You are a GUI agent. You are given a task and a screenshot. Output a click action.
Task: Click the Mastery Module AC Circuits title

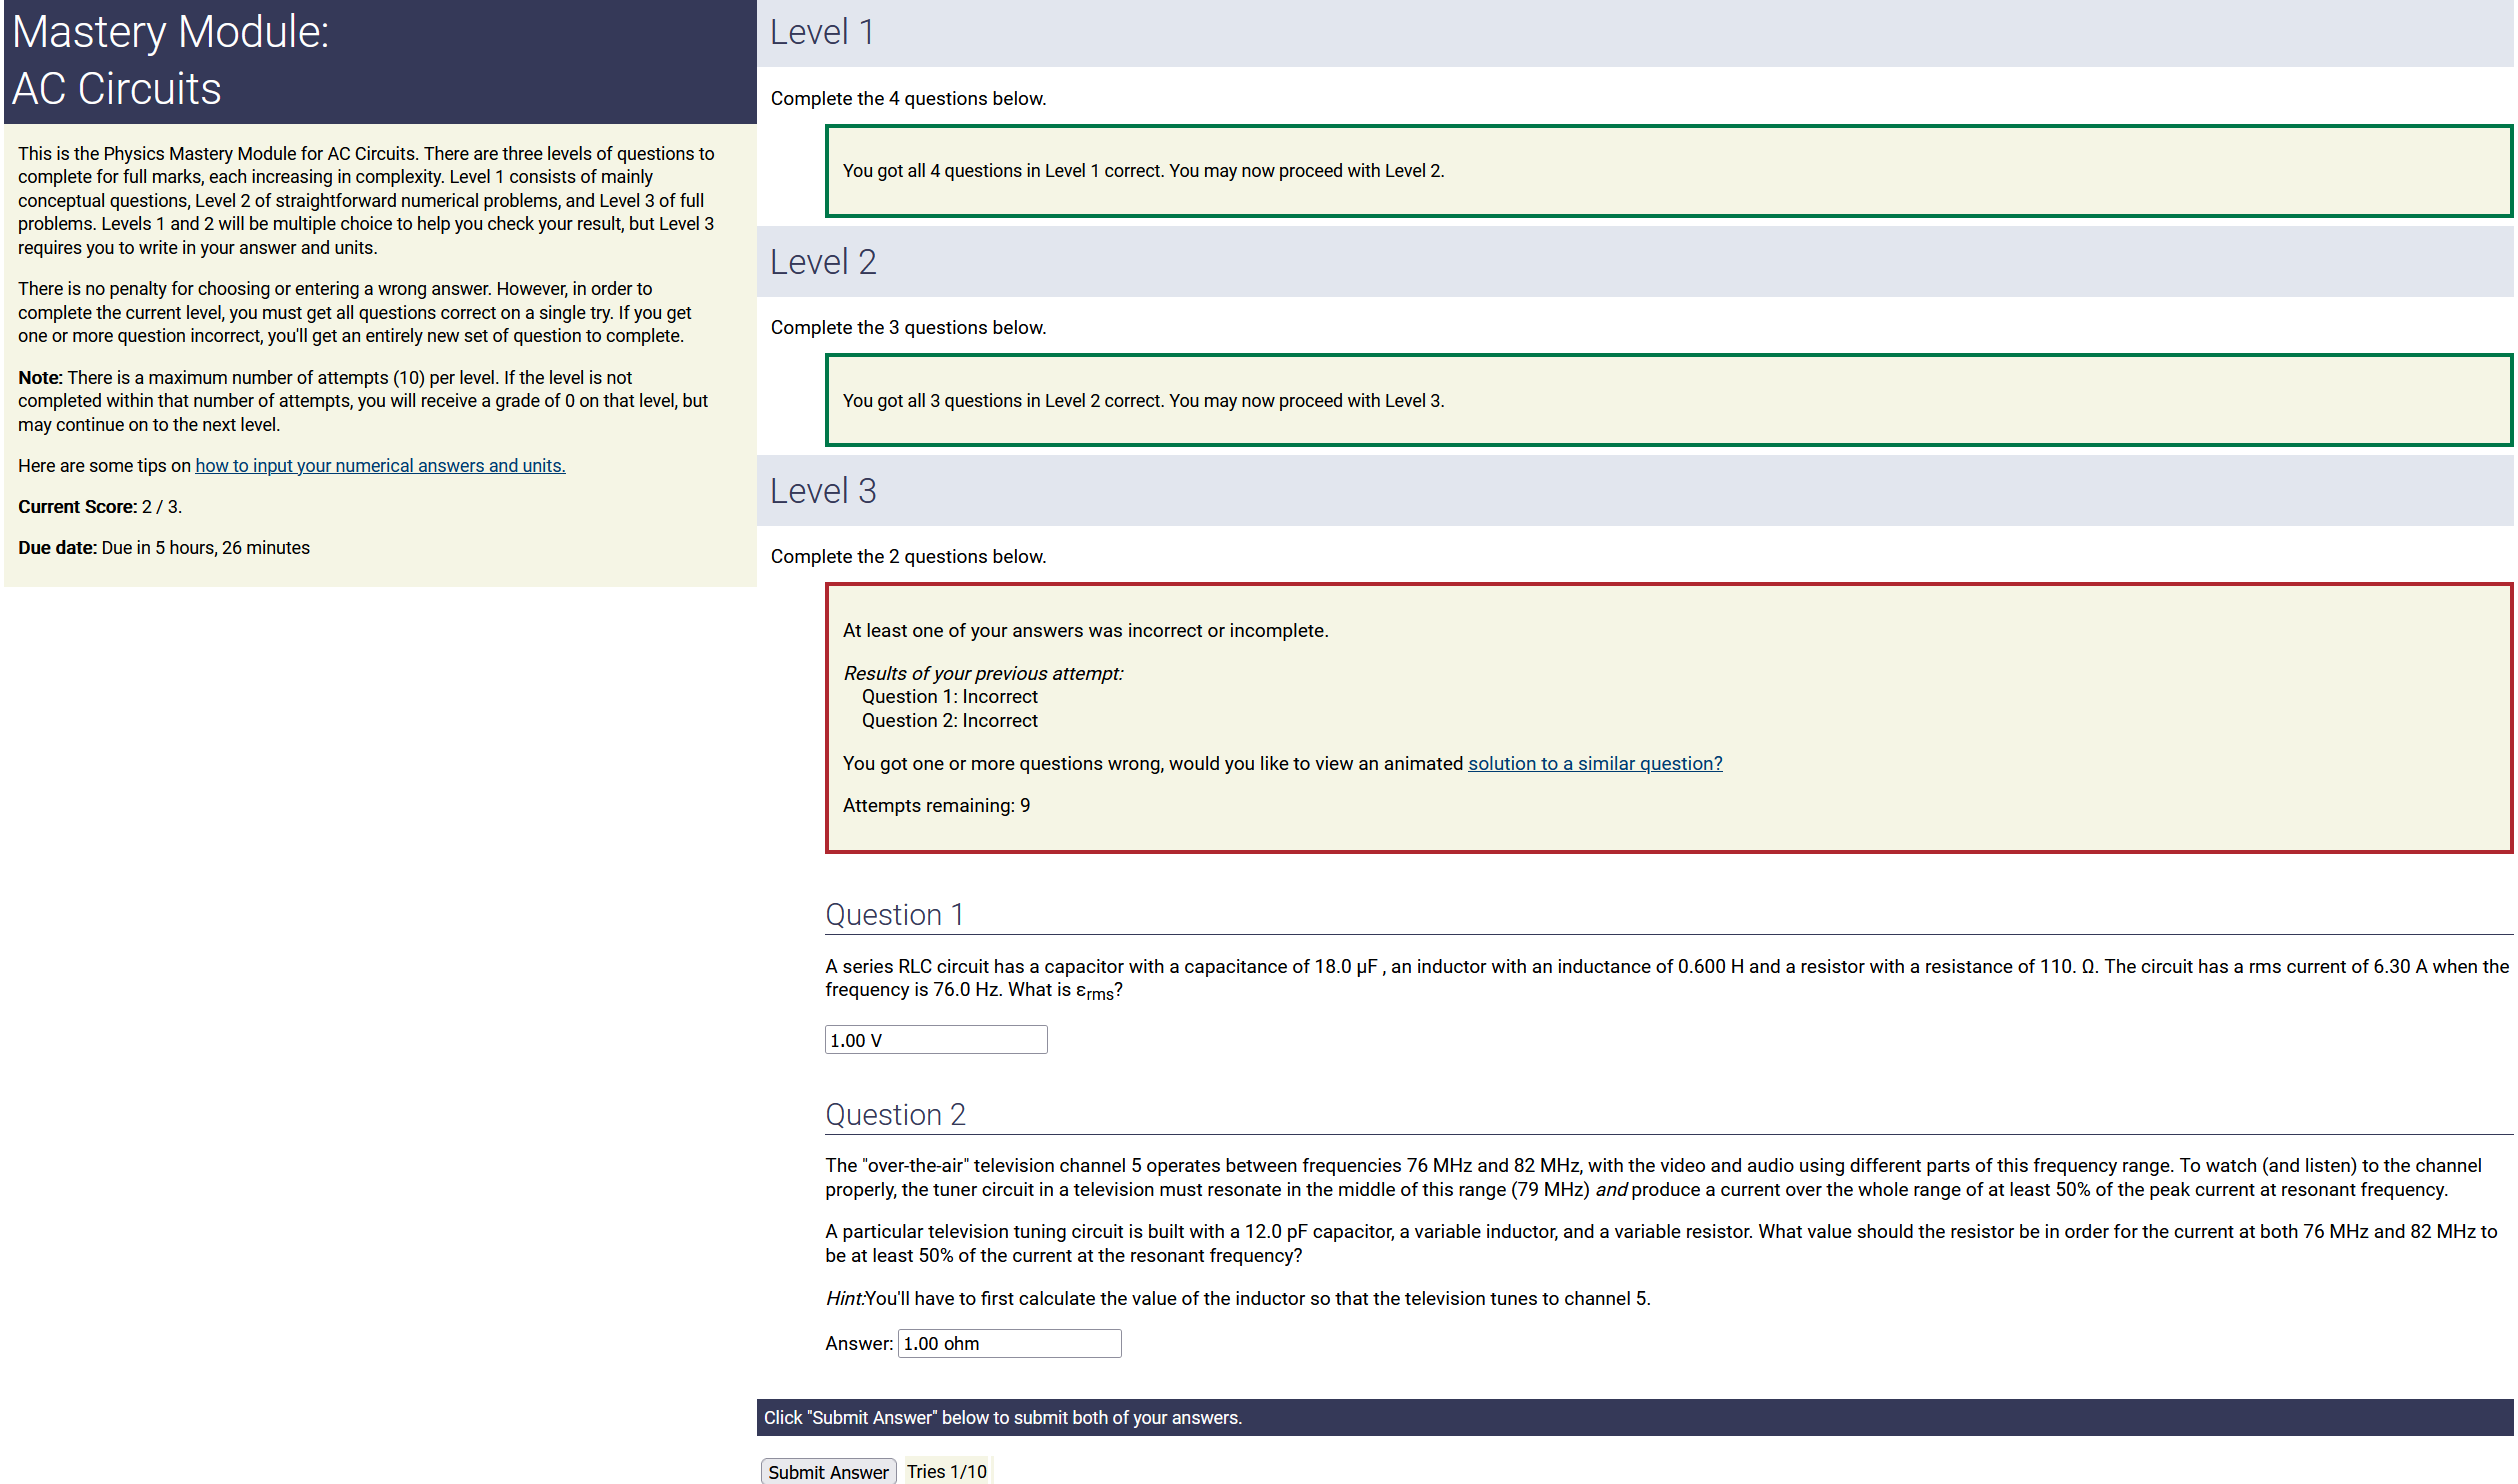(x=170, y=60)
